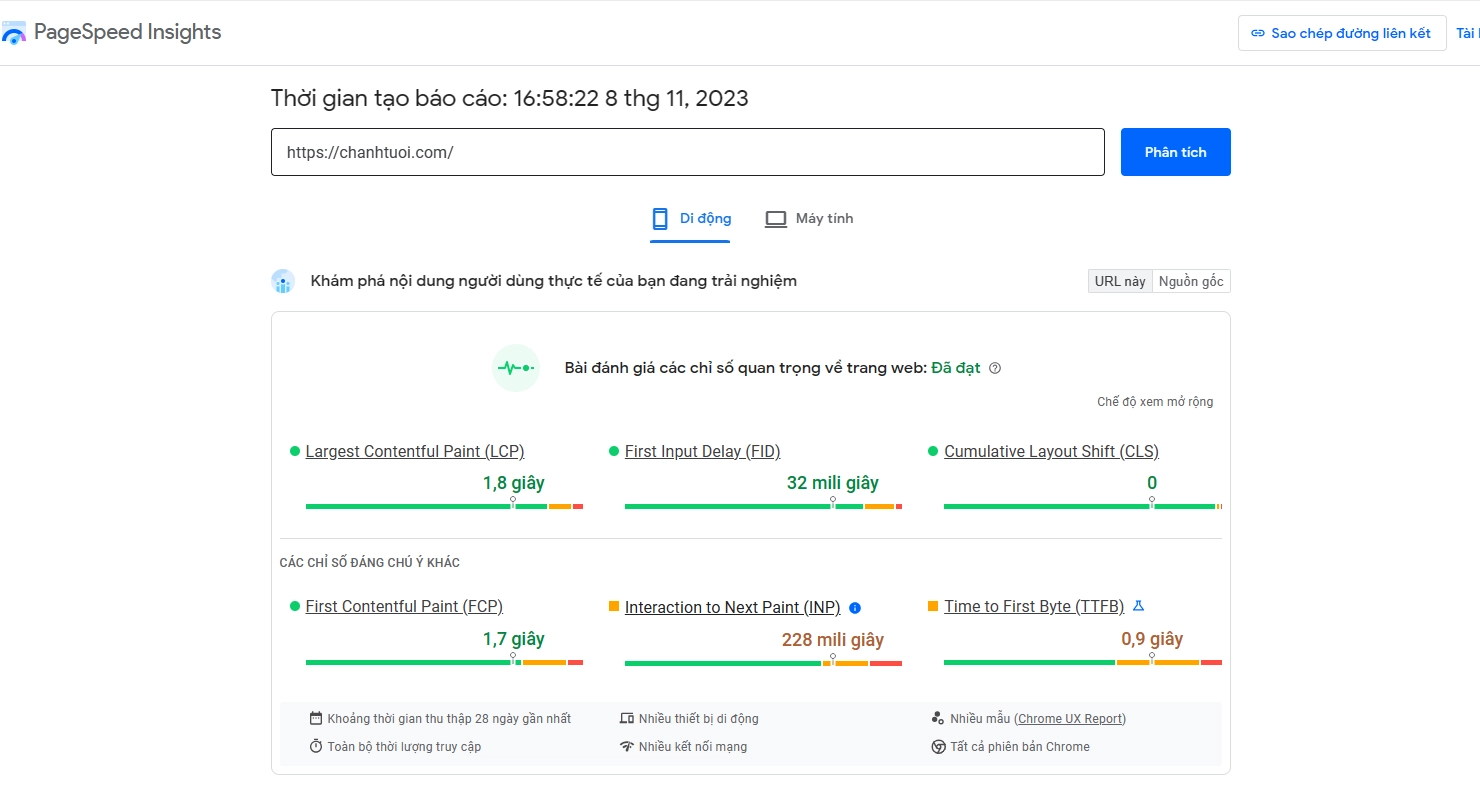Click the flask icon next to TTFB
This screenshot has width=1480, height=790.
pyautogui.click(x=1138, y=606)
